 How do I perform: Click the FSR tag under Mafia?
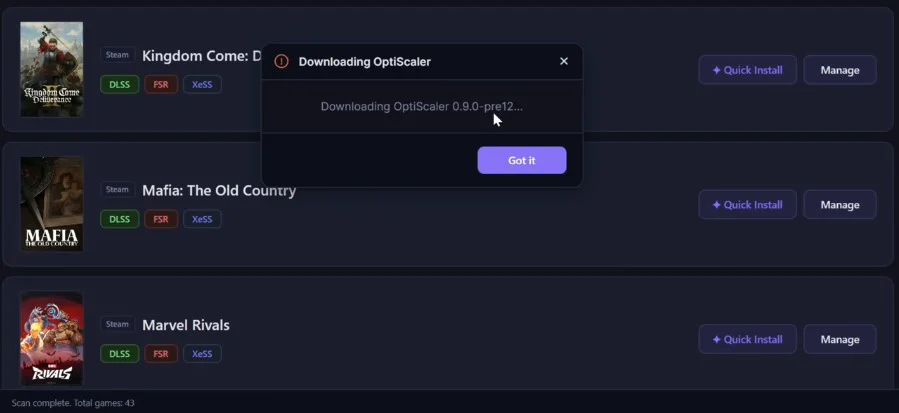(160, 219)
